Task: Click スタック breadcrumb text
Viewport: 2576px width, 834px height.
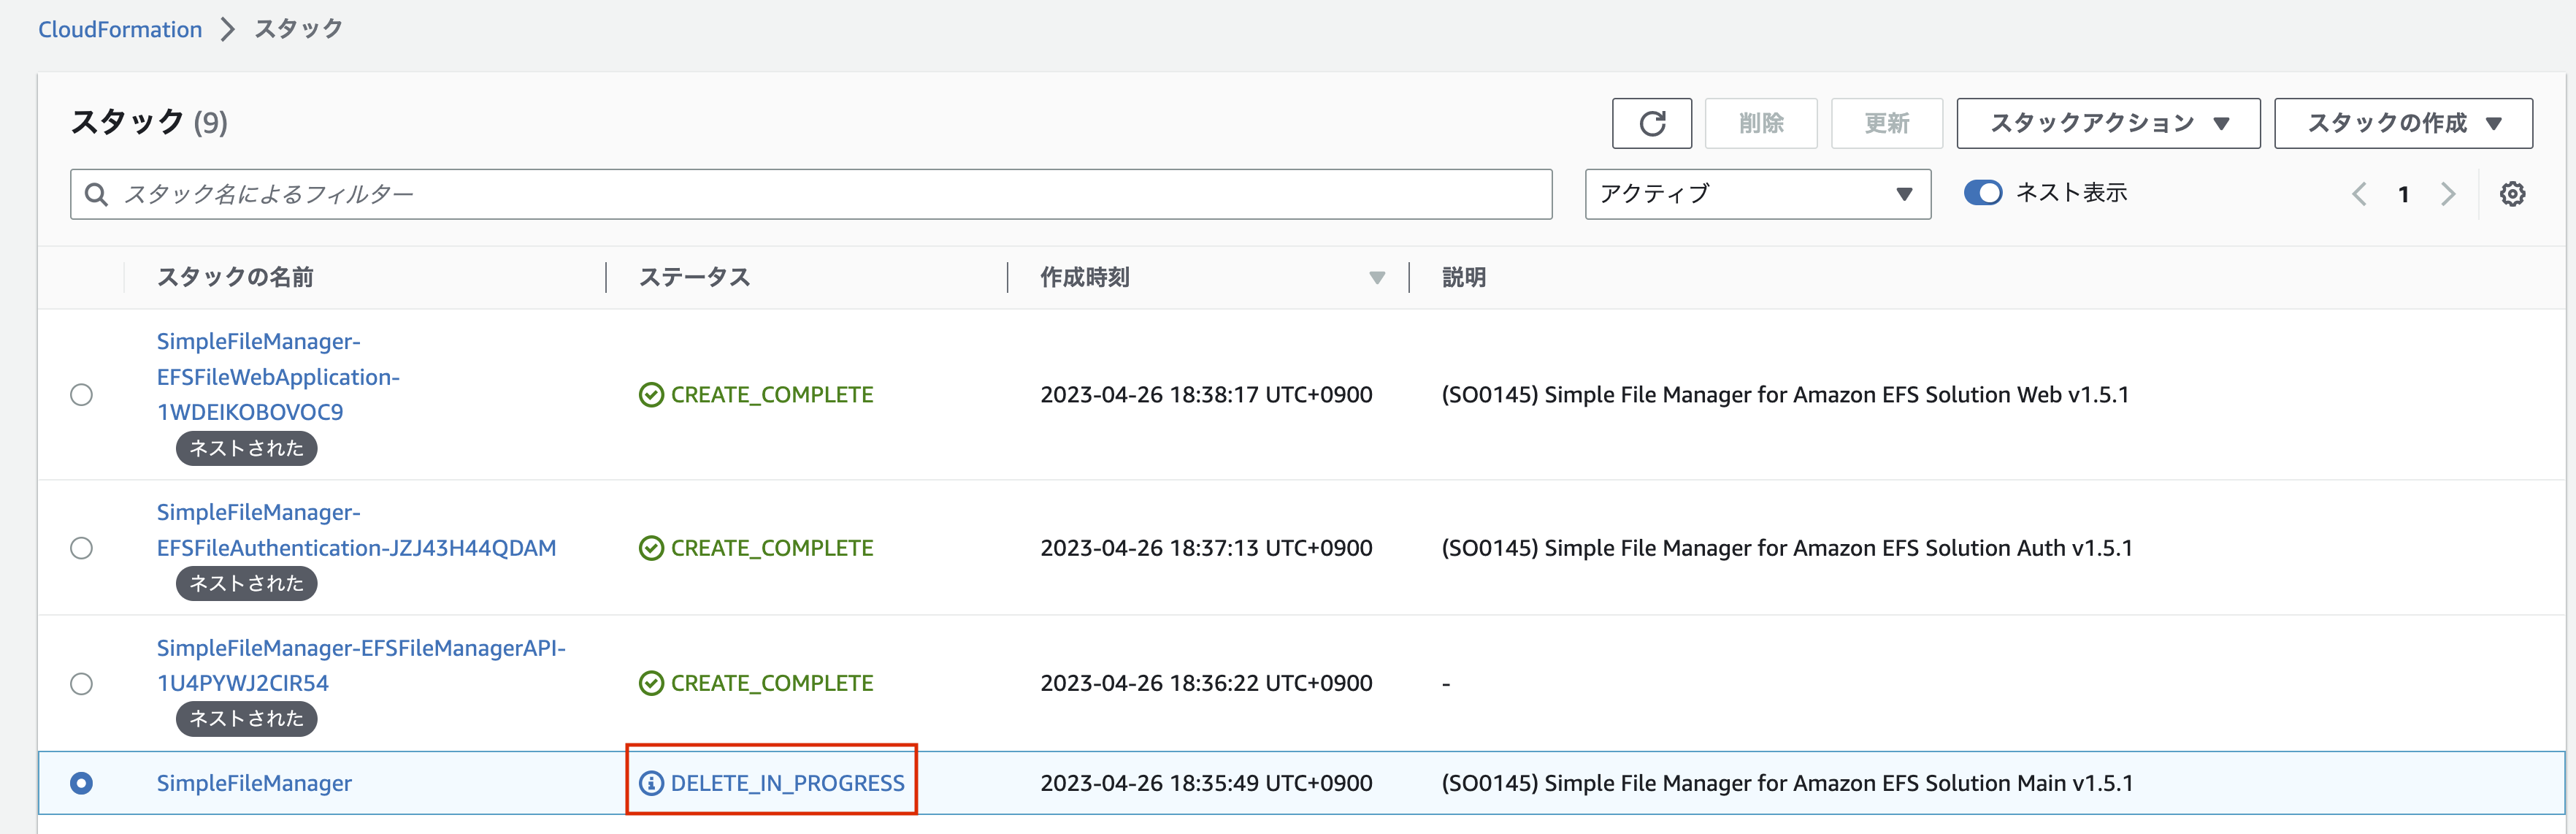Action: pos(298,29)
